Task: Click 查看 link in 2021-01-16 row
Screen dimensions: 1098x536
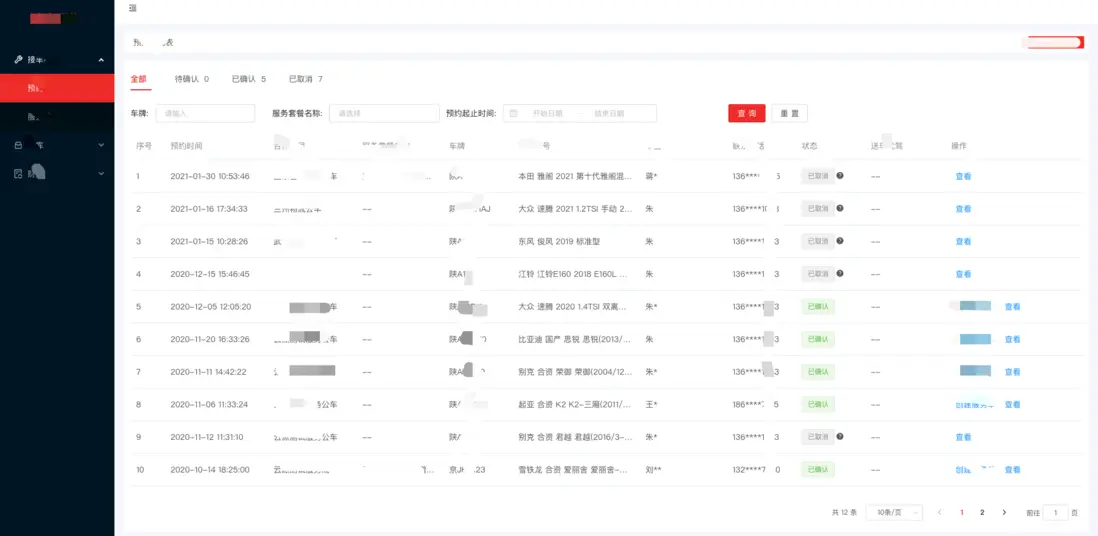Action: tap(963, 209)
